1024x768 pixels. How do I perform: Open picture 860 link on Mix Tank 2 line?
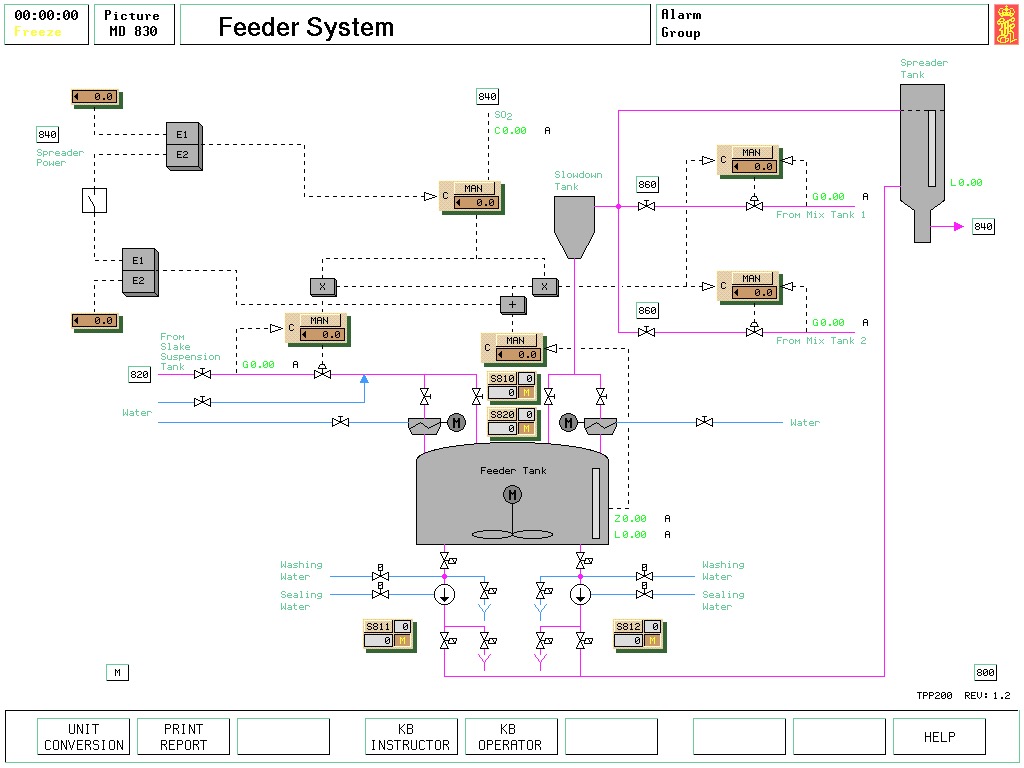tap(647, 311)
